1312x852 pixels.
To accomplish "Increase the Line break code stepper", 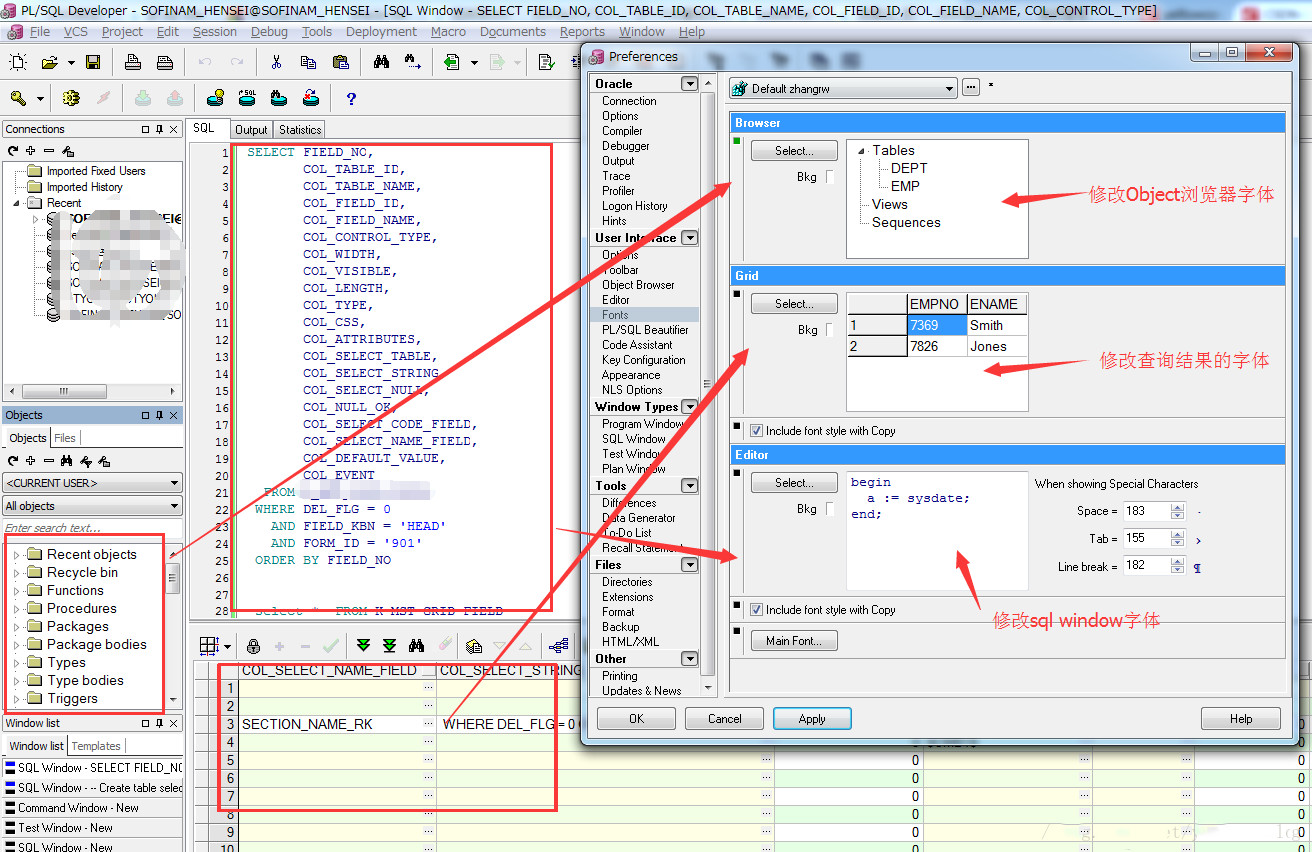I will pyautogui.click(x=1177, y=562).
